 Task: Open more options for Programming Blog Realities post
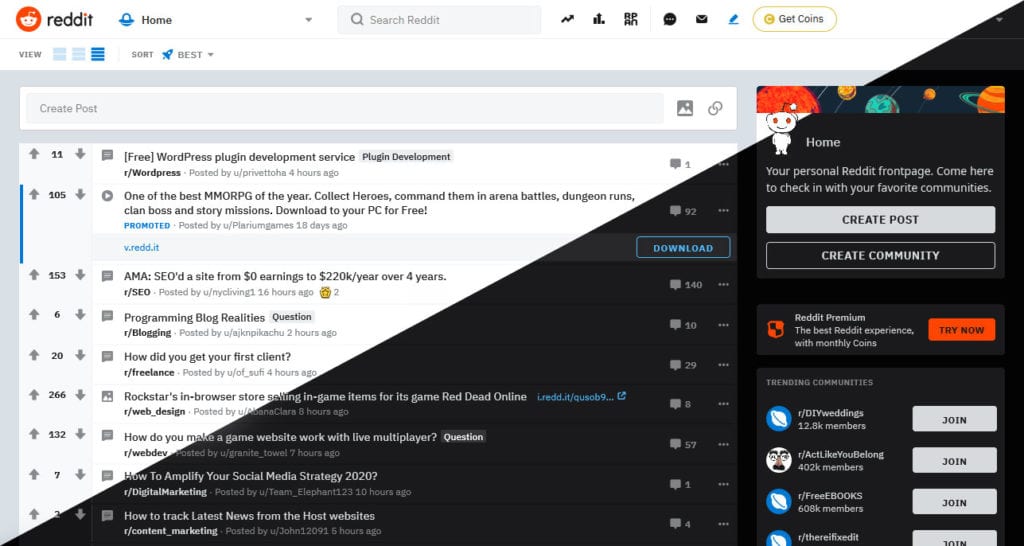coord(723,325)
